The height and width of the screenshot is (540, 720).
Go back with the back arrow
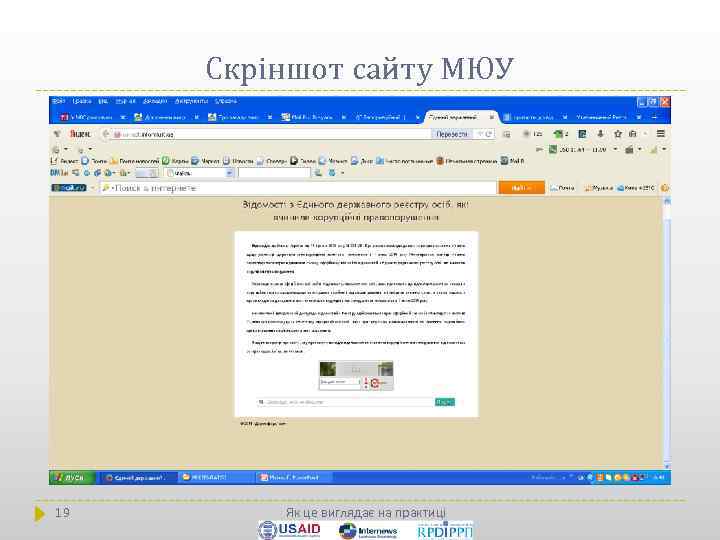(106, 134)
